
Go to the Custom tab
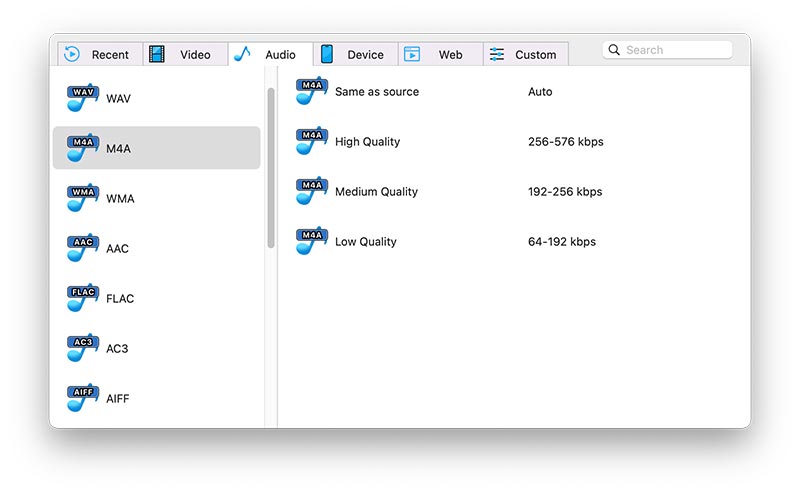click(525, 55)
